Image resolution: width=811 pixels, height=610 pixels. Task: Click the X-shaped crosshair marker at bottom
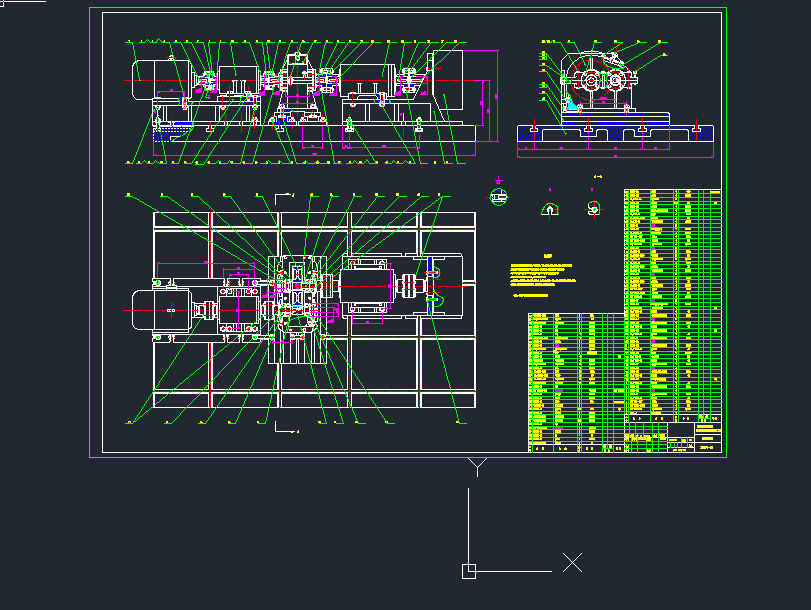(572, 563)
